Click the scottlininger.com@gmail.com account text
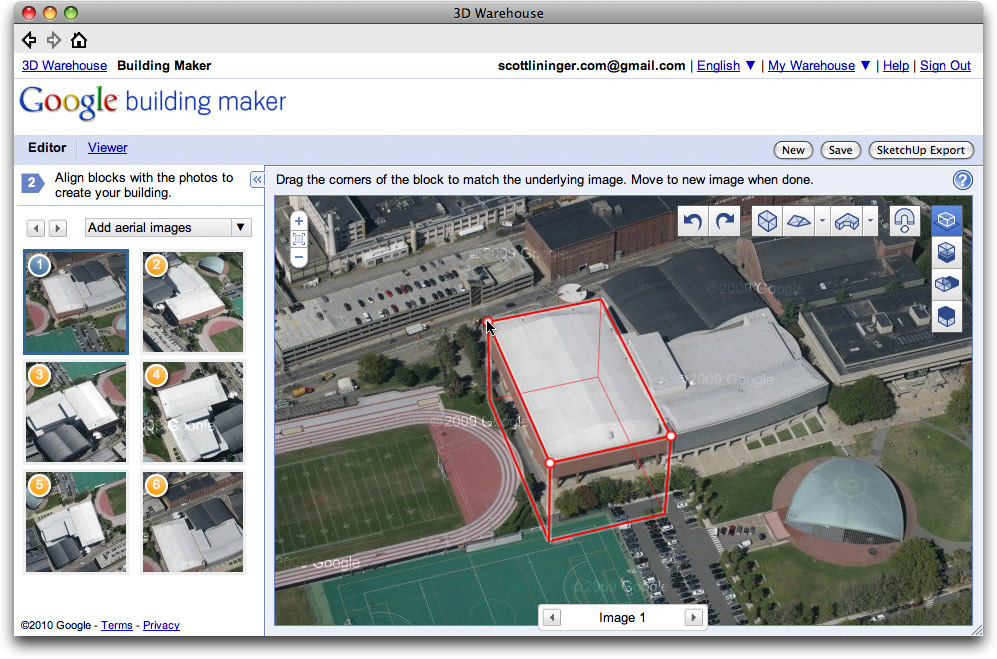 pos(591,66)
